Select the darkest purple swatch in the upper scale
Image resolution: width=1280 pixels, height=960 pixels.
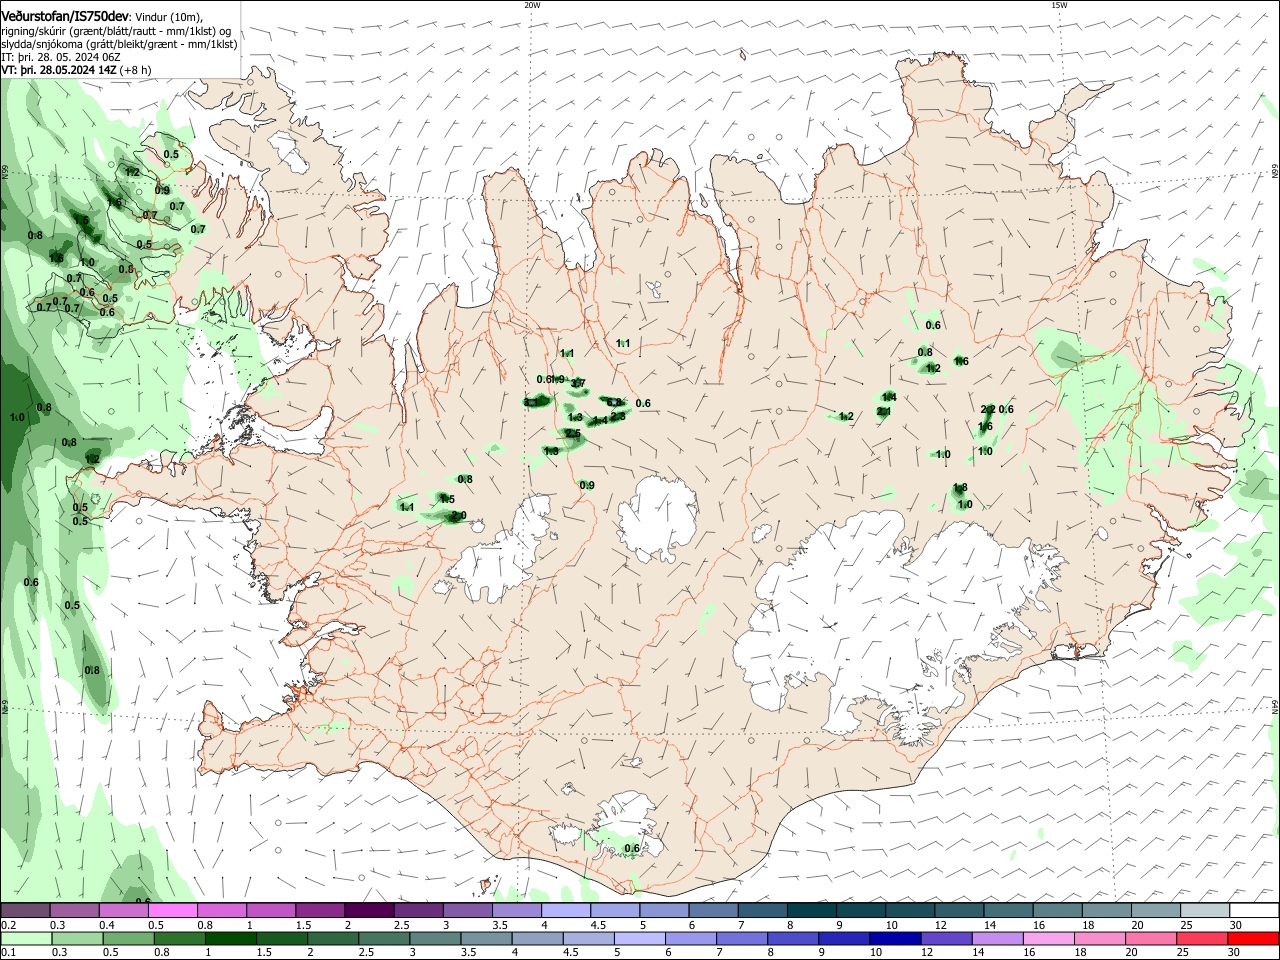pyautogui.click(x=369, y=910)
